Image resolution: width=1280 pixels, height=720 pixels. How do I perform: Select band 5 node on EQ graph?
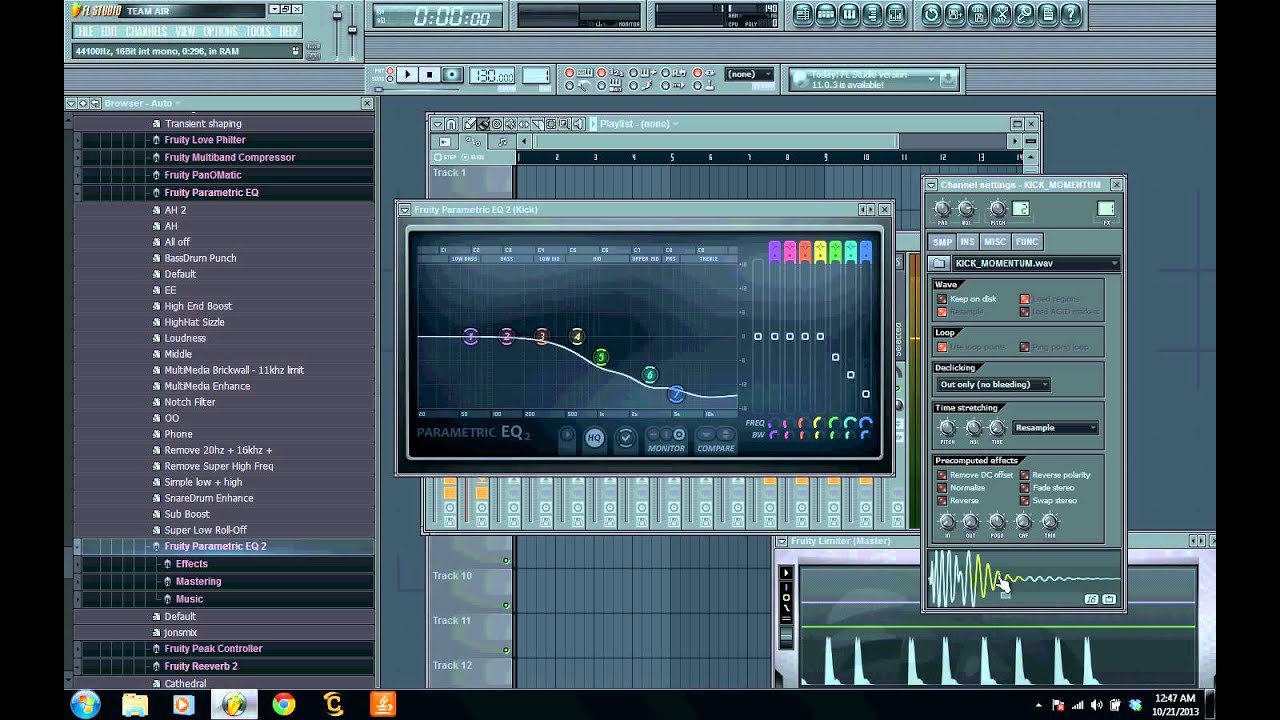(x=601, y=357)
